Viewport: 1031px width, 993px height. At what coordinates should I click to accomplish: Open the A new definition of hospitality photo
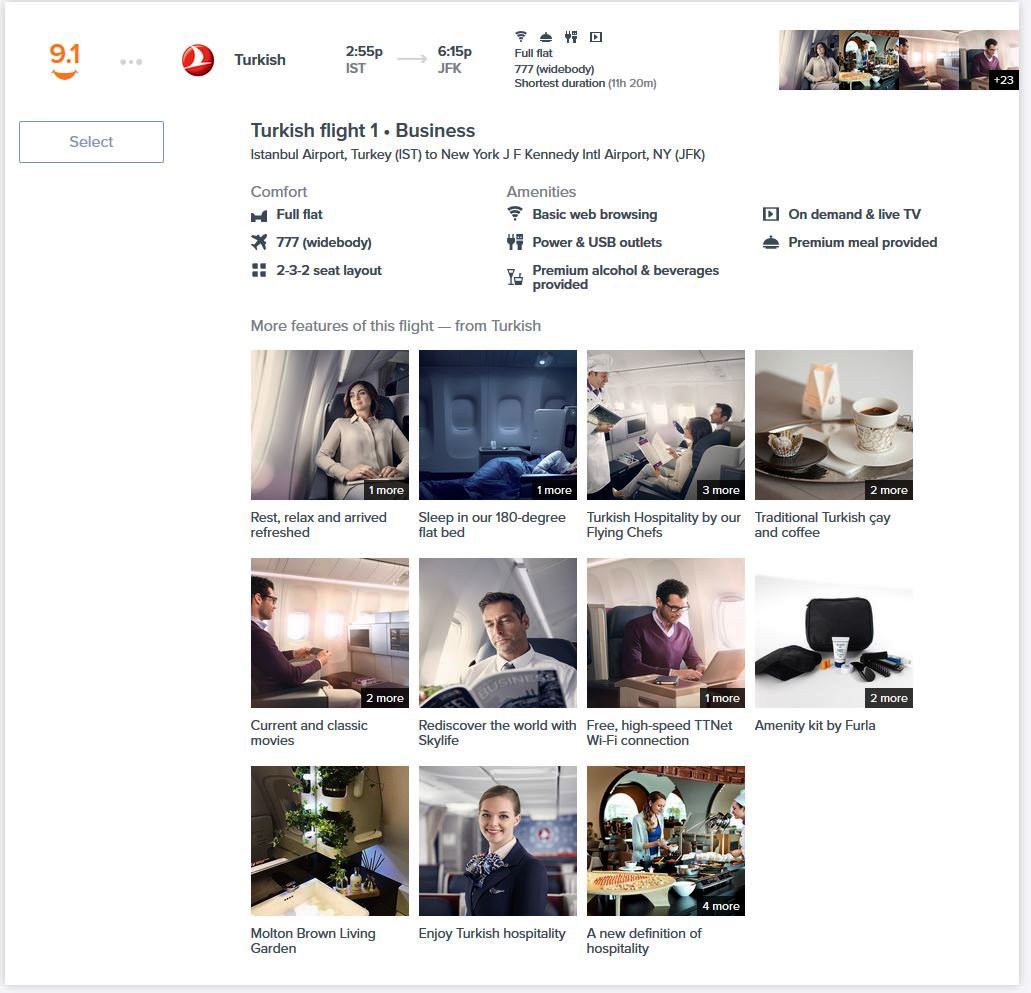pos(665,841)
